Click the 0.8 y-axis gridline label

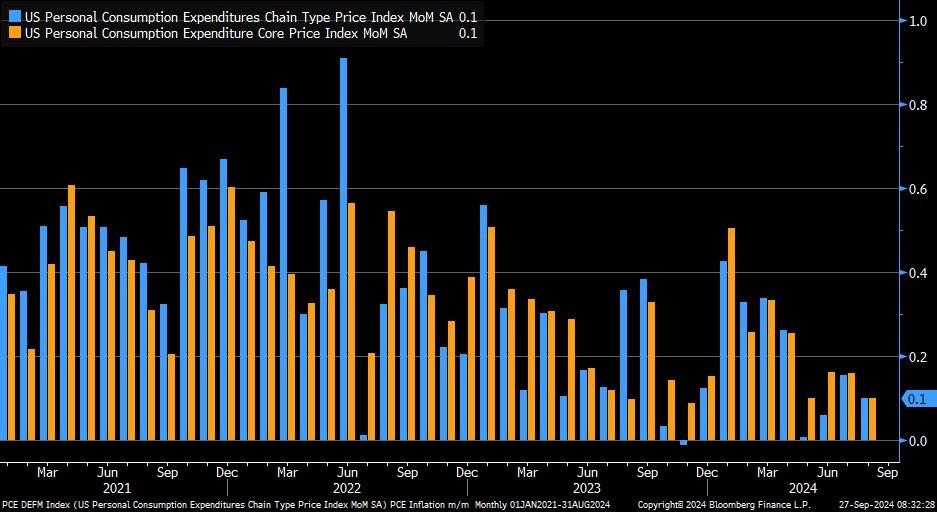point(917,105)
